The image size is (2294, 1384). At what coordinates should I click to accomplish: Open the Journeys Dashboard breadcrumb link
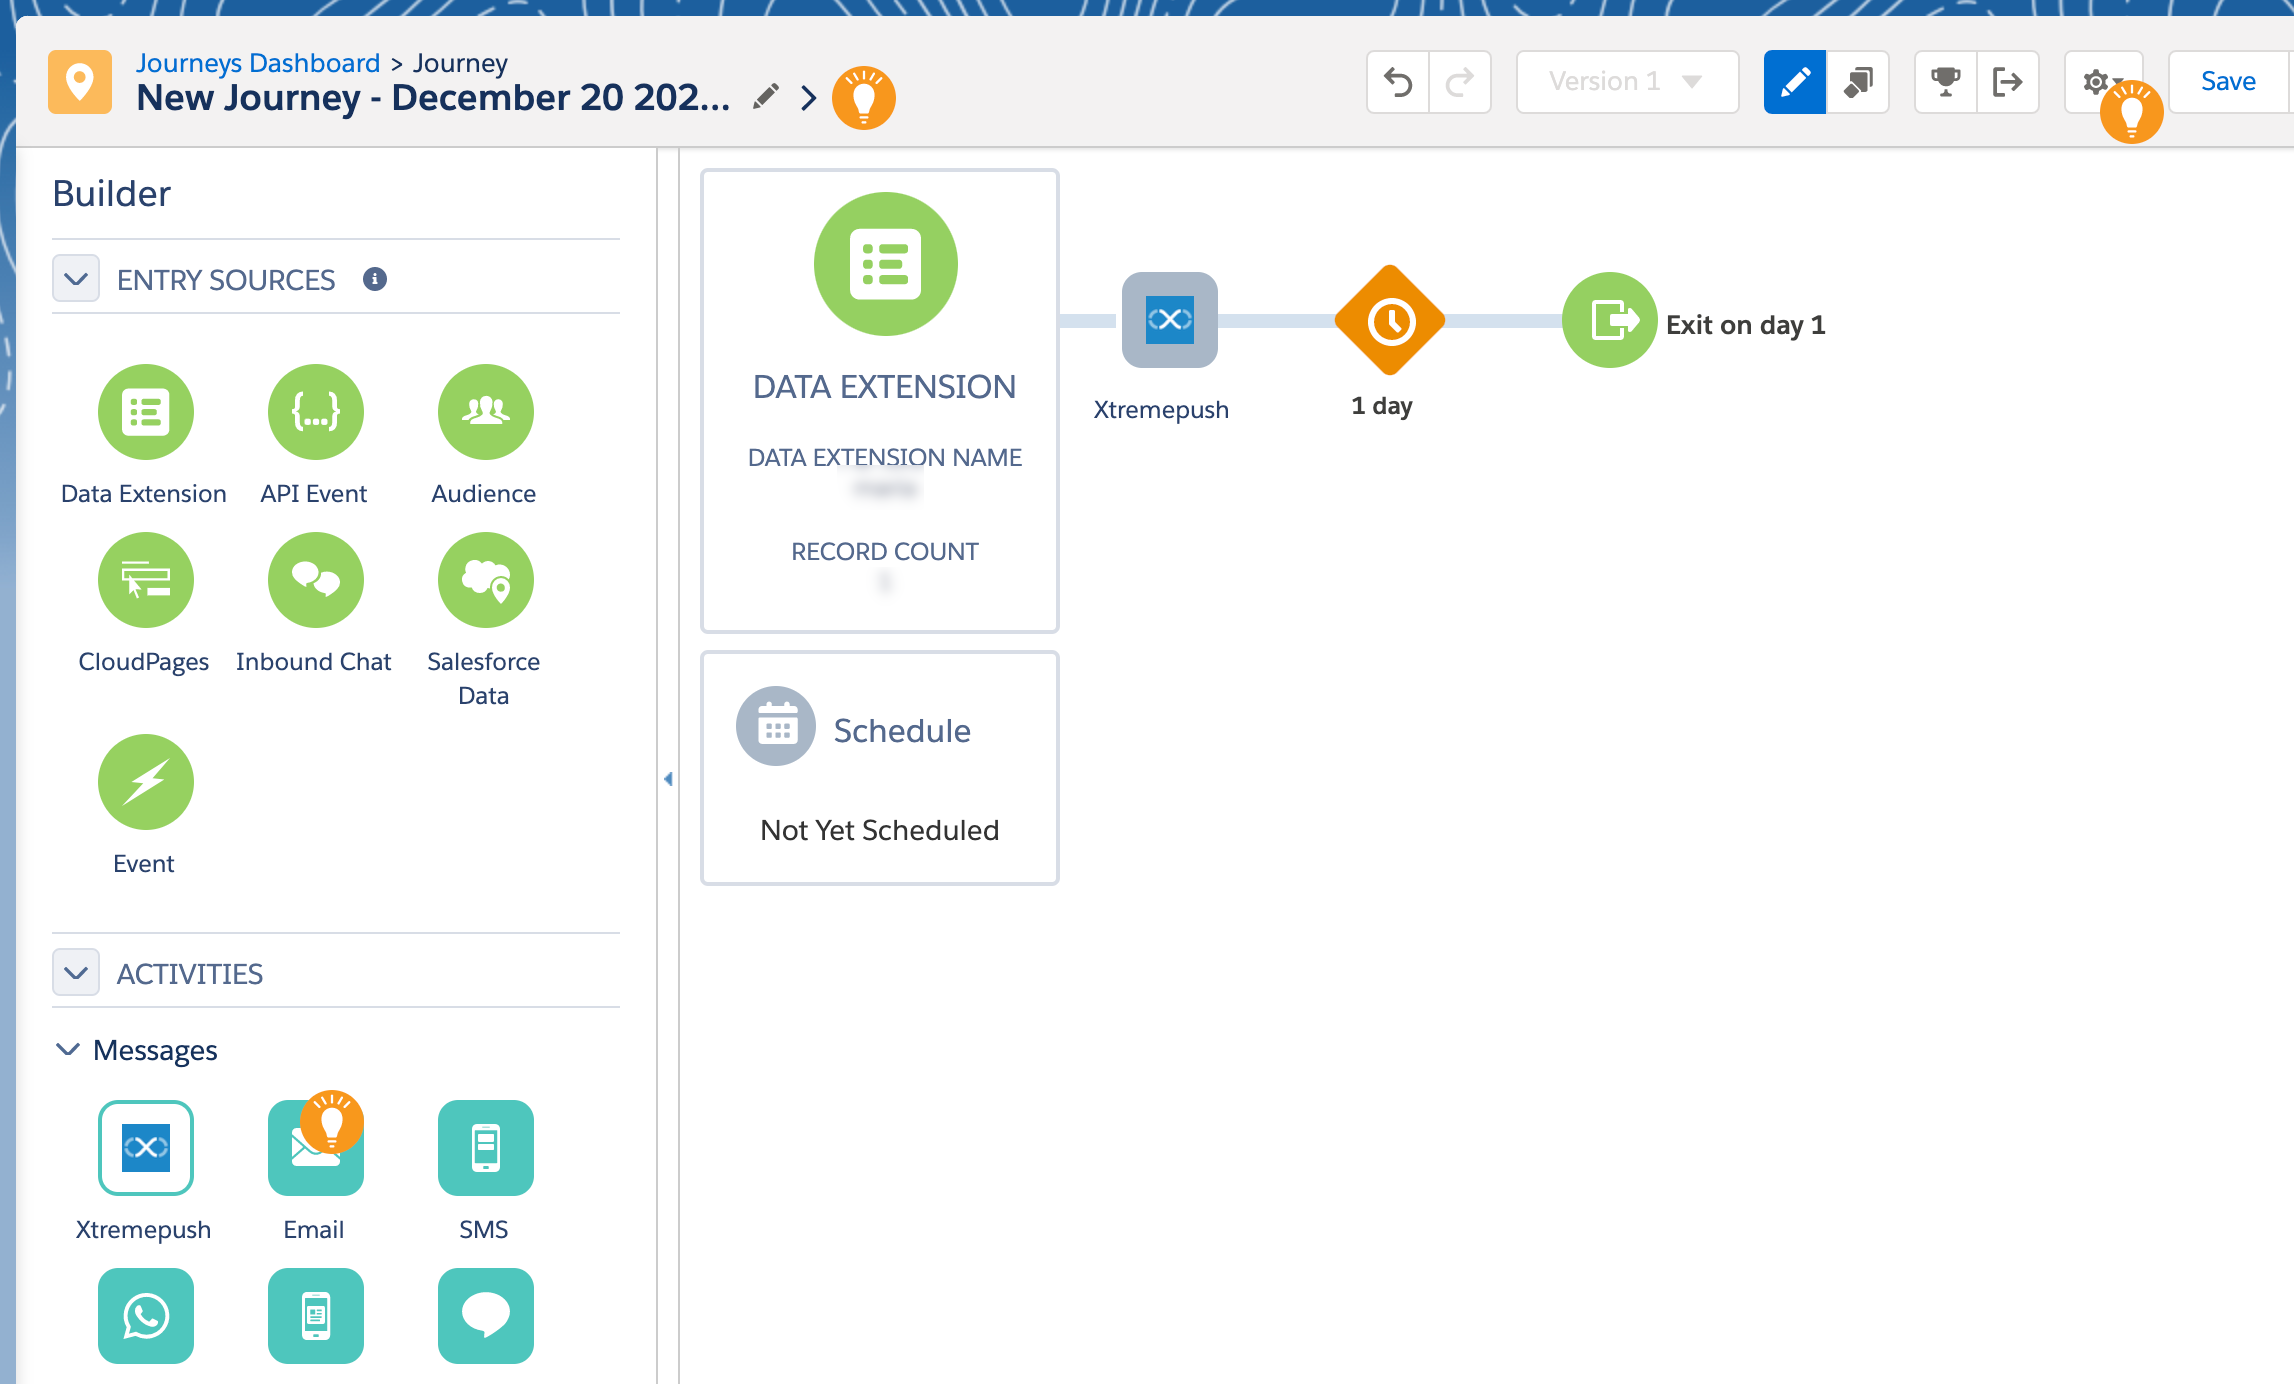[x=258, y=63]
